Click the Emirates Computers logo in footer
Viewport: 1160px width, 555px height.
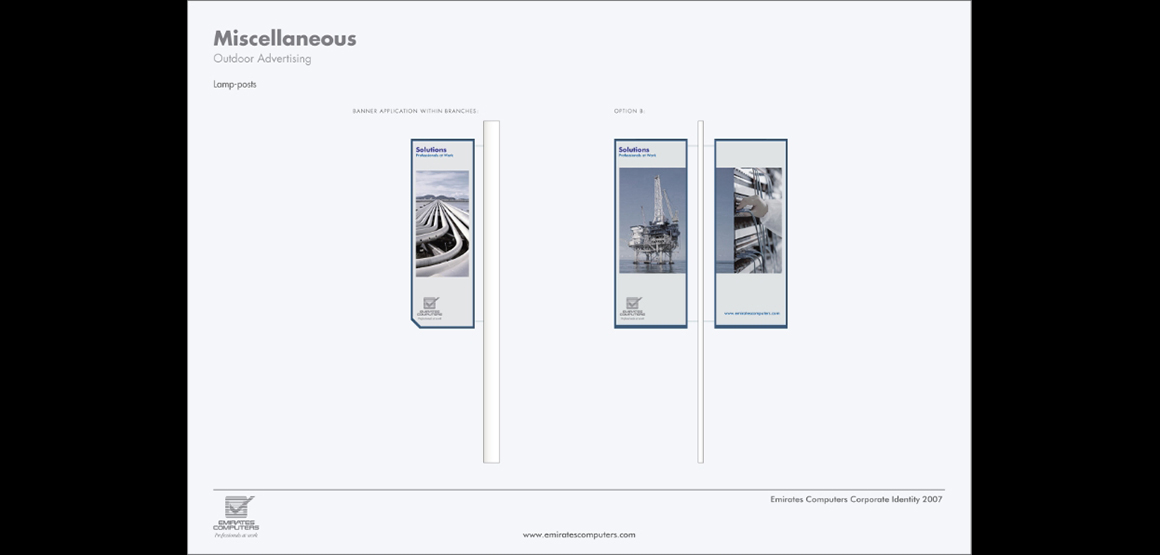click(x=236, y=512)
